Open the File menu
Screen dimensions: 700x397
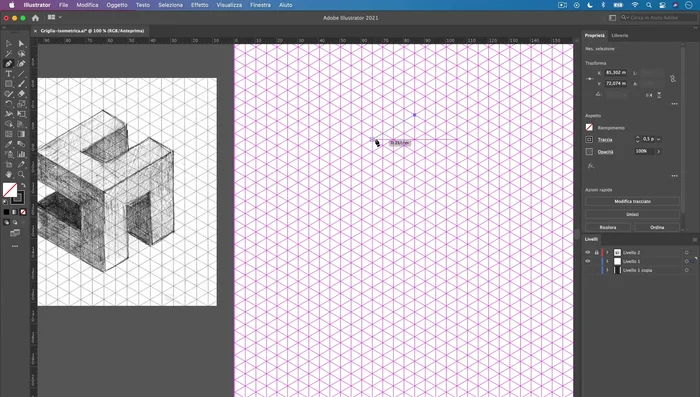[63, 5]
